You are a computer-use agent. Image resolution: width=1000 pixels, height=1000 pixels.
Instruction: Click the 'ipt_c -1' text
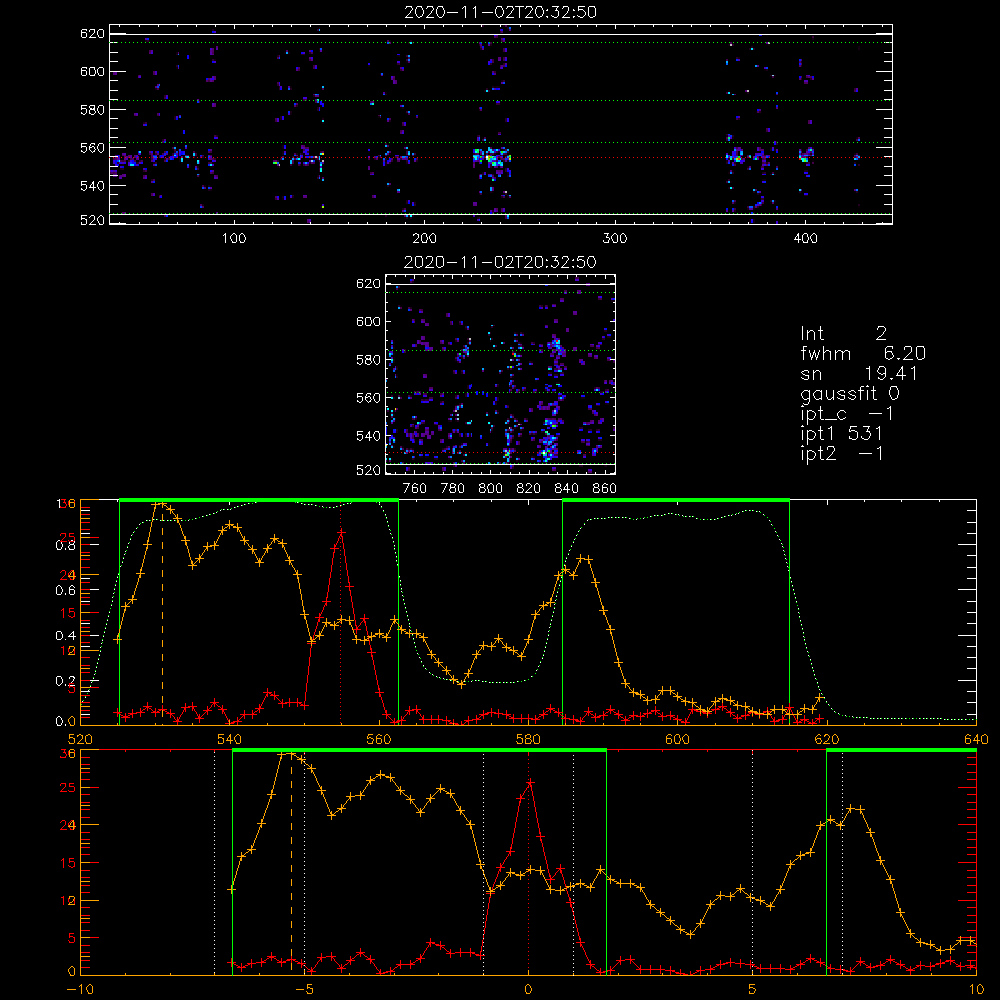tap(847, 414)
